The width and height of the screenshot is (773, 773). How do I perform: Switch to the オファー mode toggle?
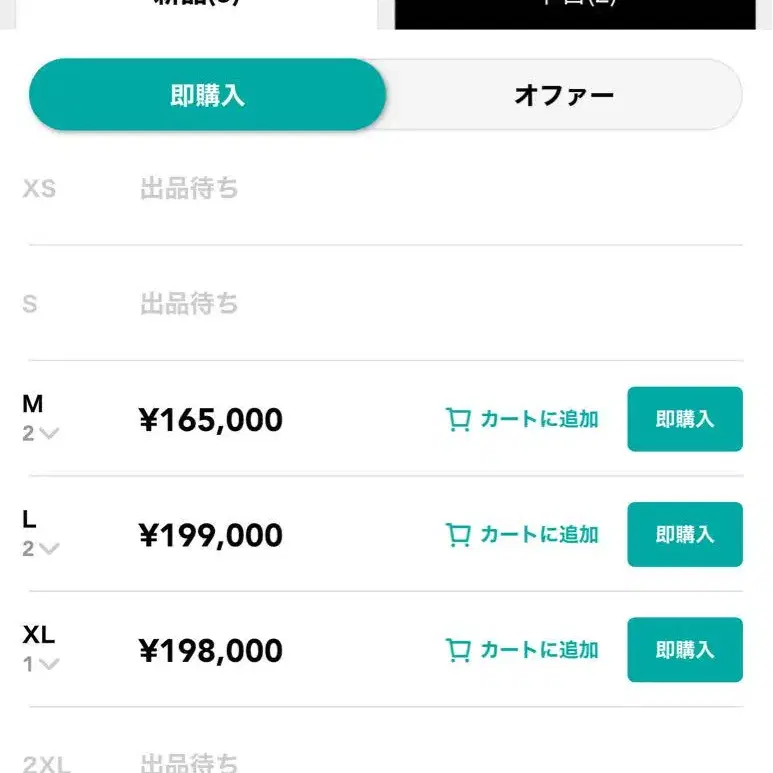click(563, 95)
